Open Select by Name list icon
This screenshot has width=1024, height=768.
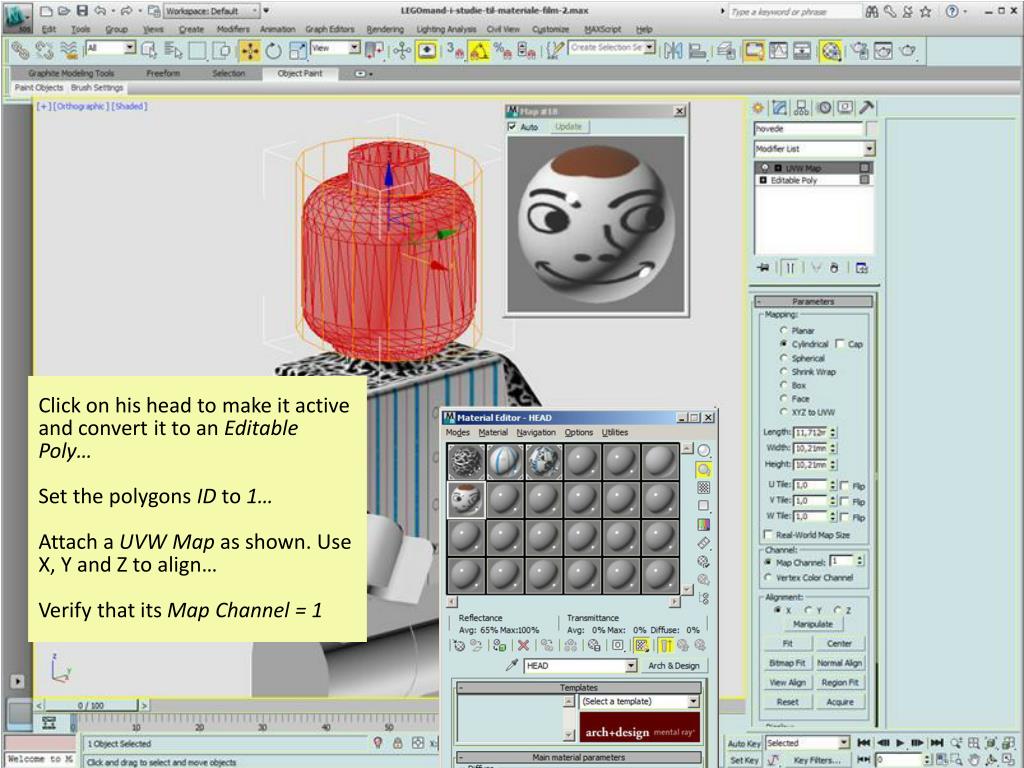click(x=174, y=50)
